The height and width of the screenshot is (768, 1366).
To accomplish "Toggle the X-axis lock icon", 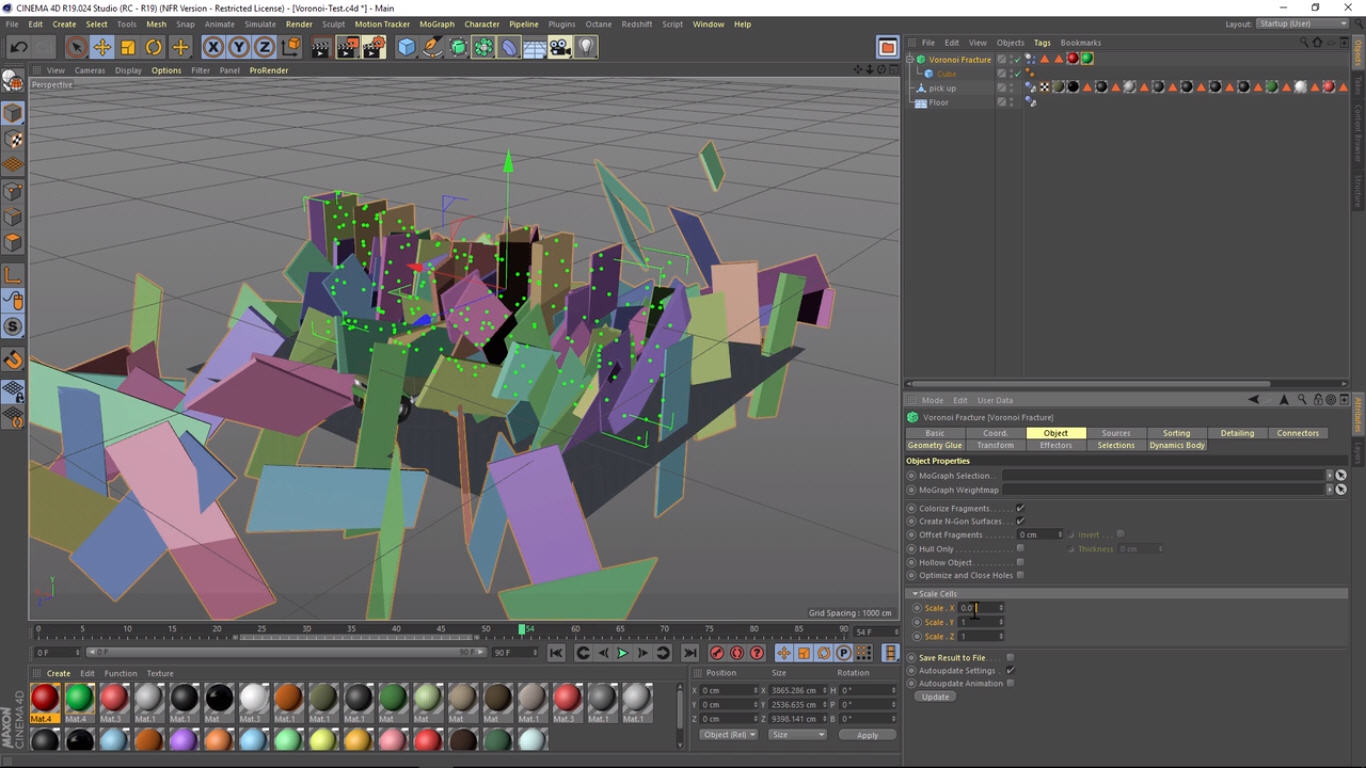I will click(x=213, y=47).
